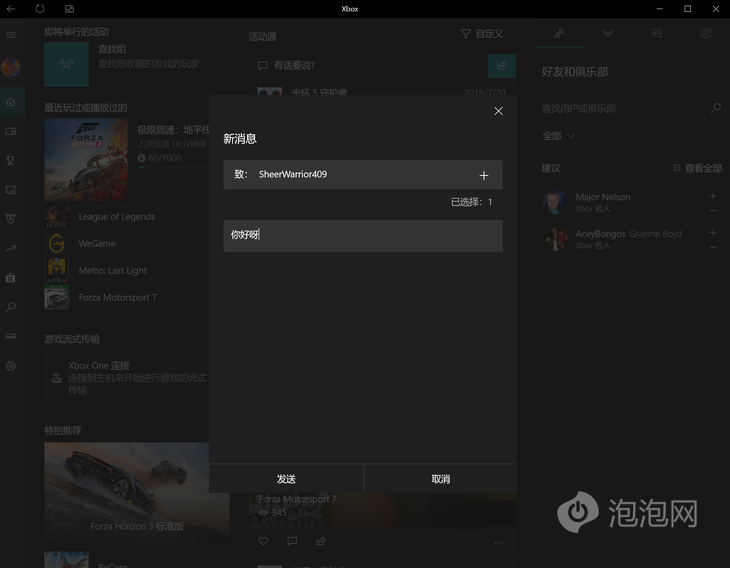Add AceyBongos as friend plus icon
Viewport: 730px width, 568px height.
713,232
